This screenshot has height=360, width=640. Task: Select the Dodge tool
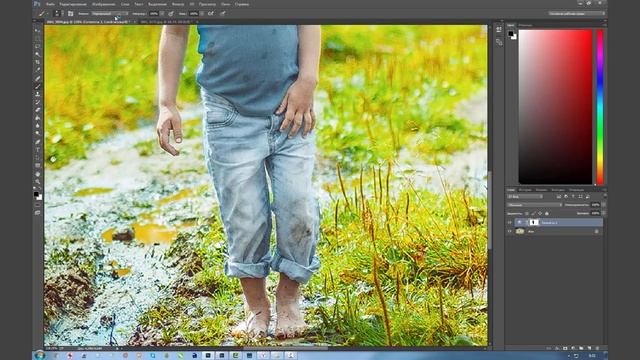(x=38, y=133)
